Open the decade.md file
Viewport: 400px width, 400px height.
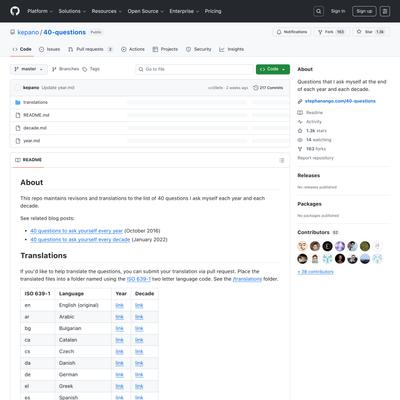click(35, 128)
